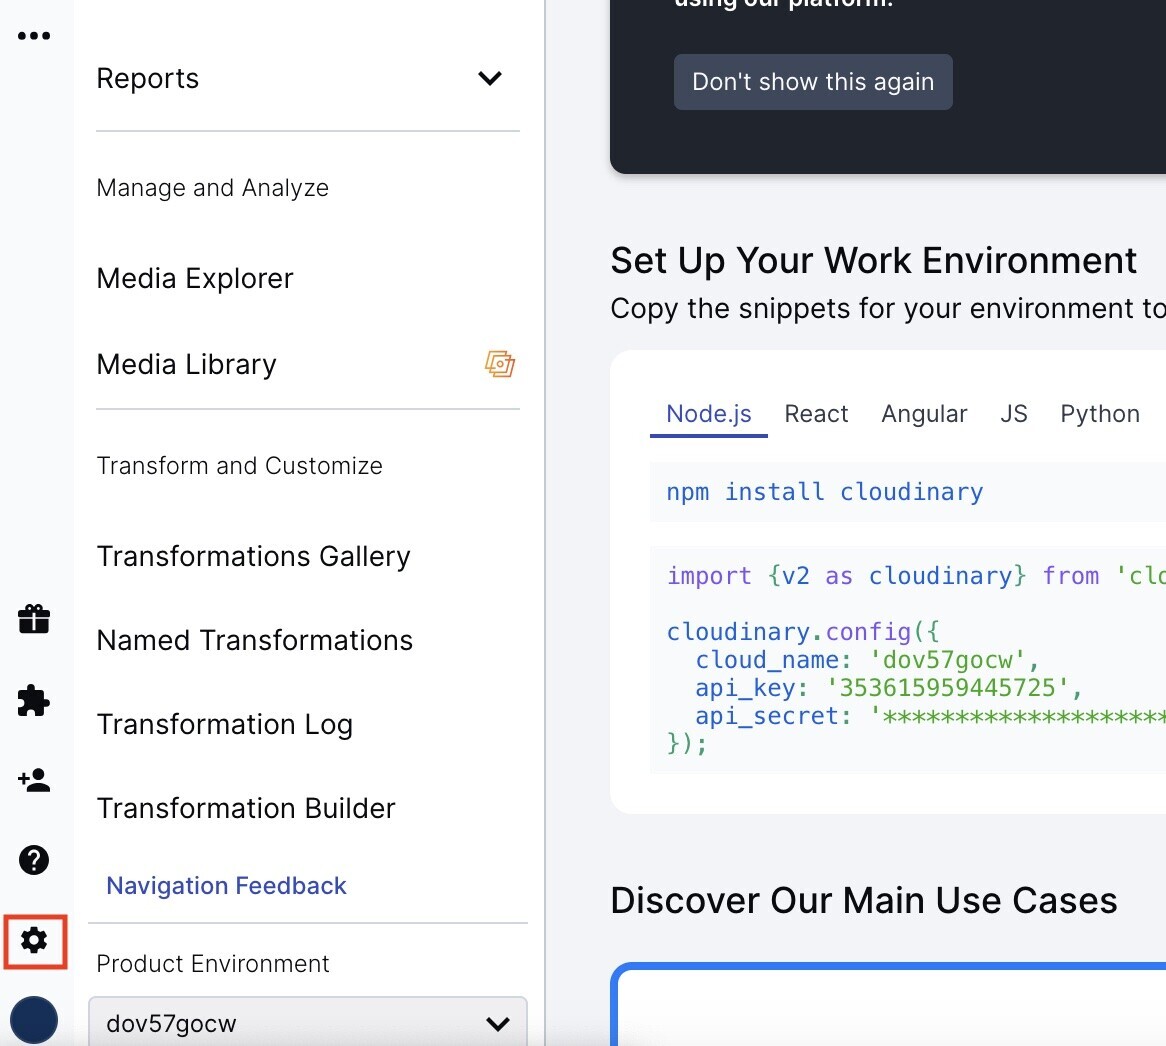Select Named Transformations
This screenshot has height=1046, width=1166.
tap(255, 640)
